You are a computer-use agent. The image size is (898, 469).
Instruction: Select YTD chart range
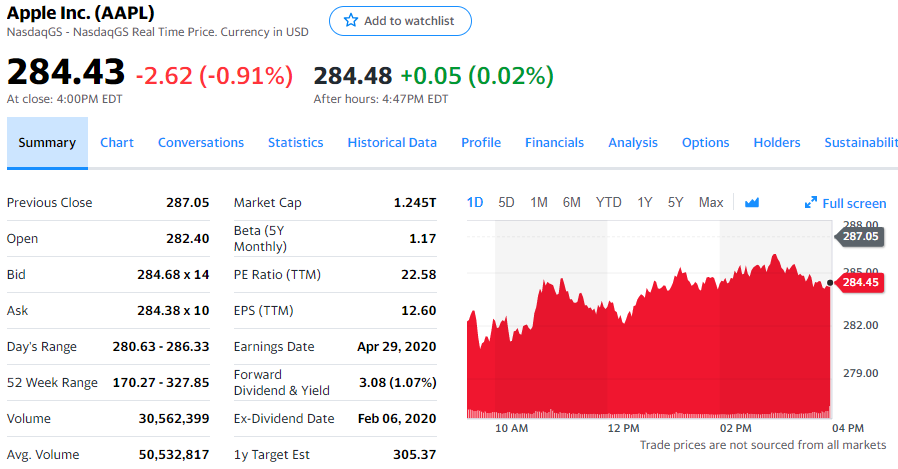click(608, 202)
